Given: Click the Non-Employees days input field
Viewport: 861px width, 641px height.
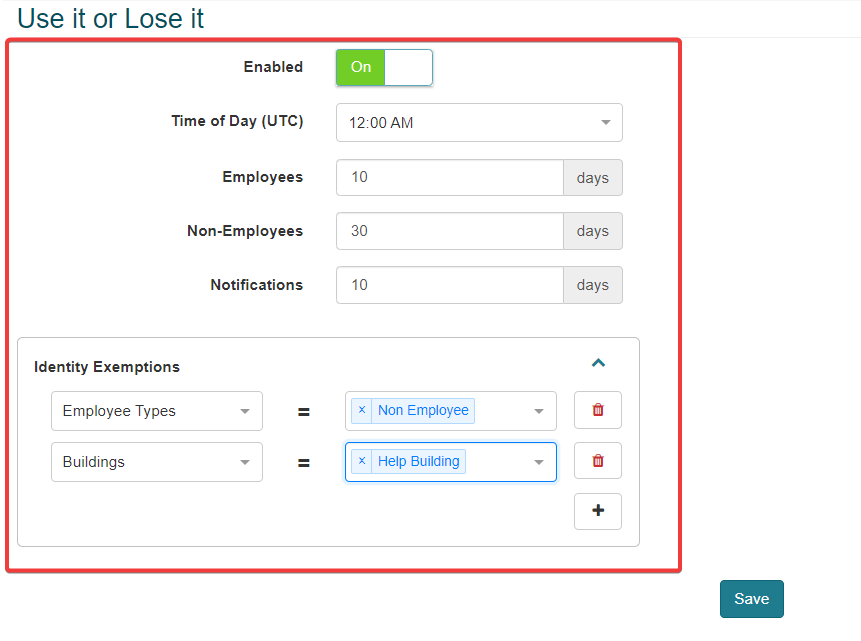Looking at the screenshot, I should [x=450, y=231].
